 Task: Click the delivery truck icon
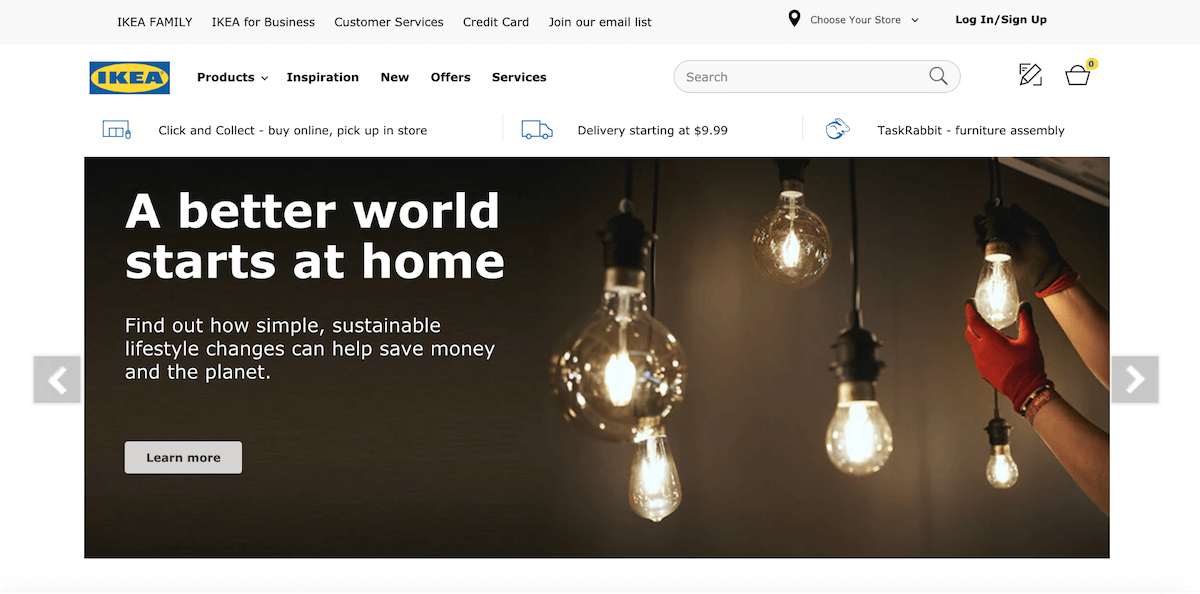[x=537, y=130]
